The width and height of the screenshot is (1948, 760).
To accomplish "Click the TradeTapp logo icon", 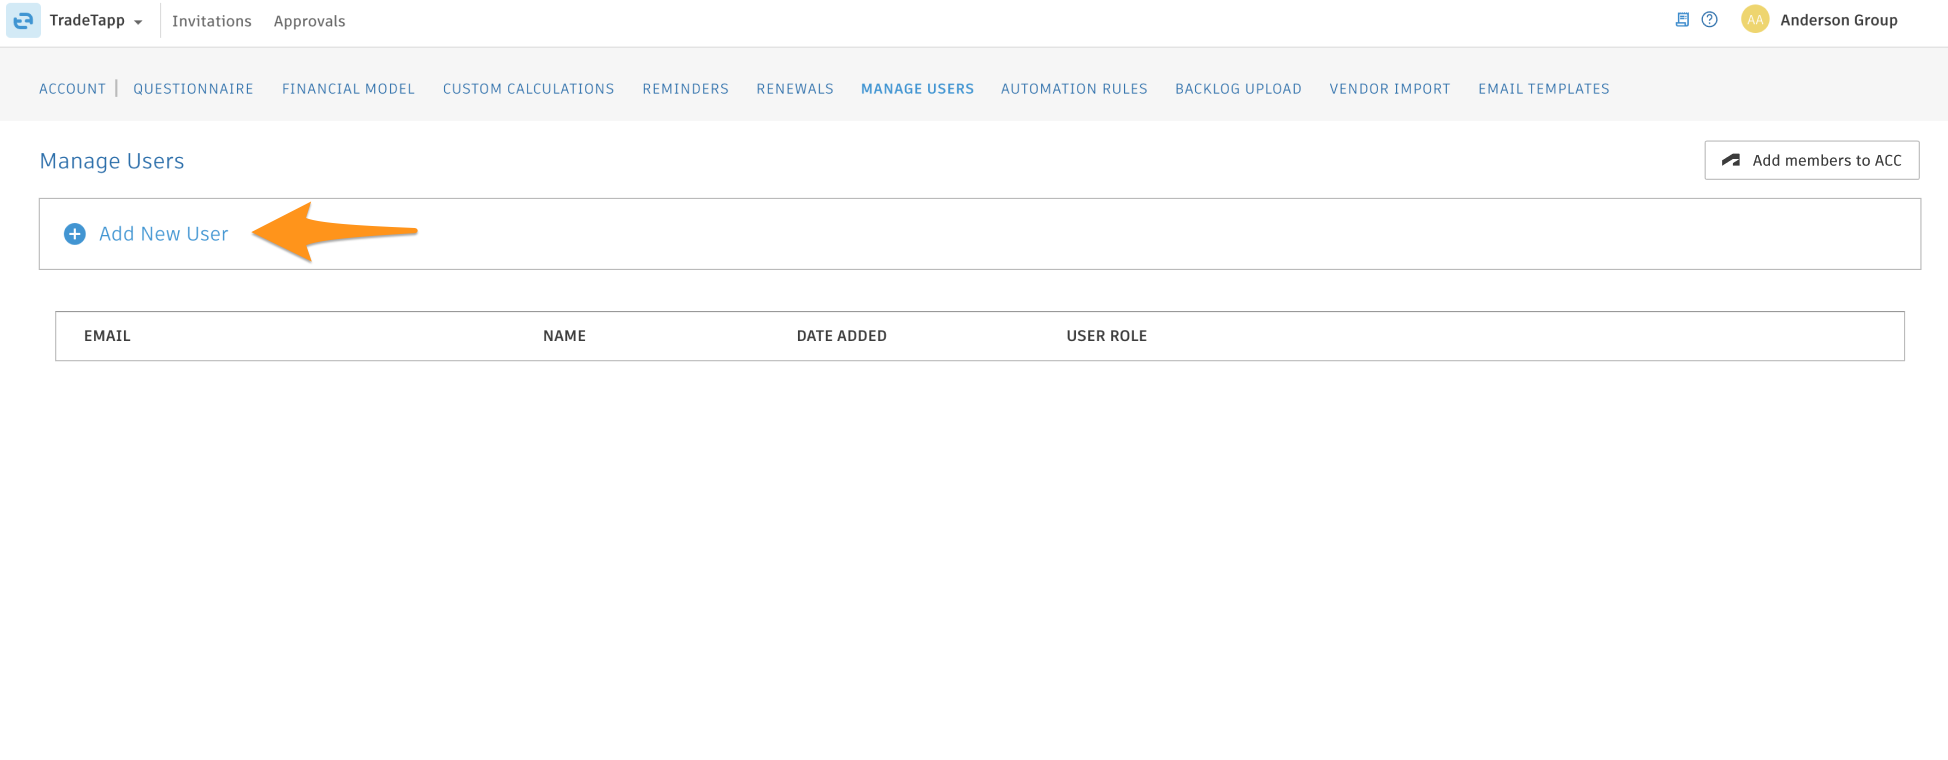I will pyautogui.click(x=23, y=20).
